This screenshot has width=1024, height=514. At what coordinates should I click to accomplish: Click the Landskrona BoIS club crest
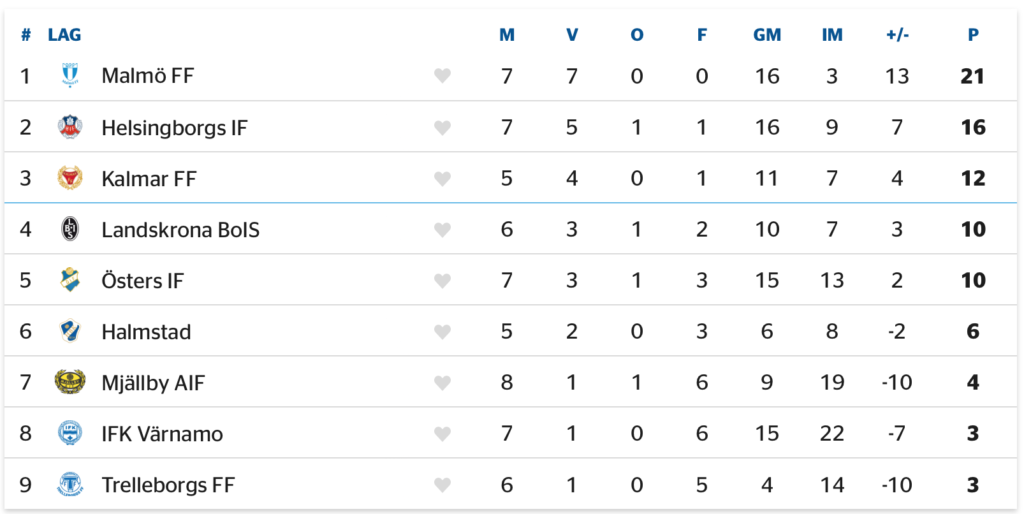pos(69,229)
